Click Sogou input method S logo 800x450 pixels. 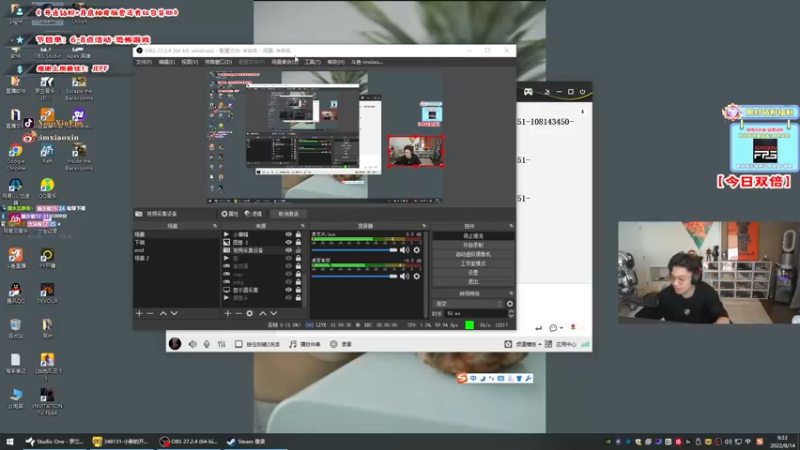click(462, 378)
